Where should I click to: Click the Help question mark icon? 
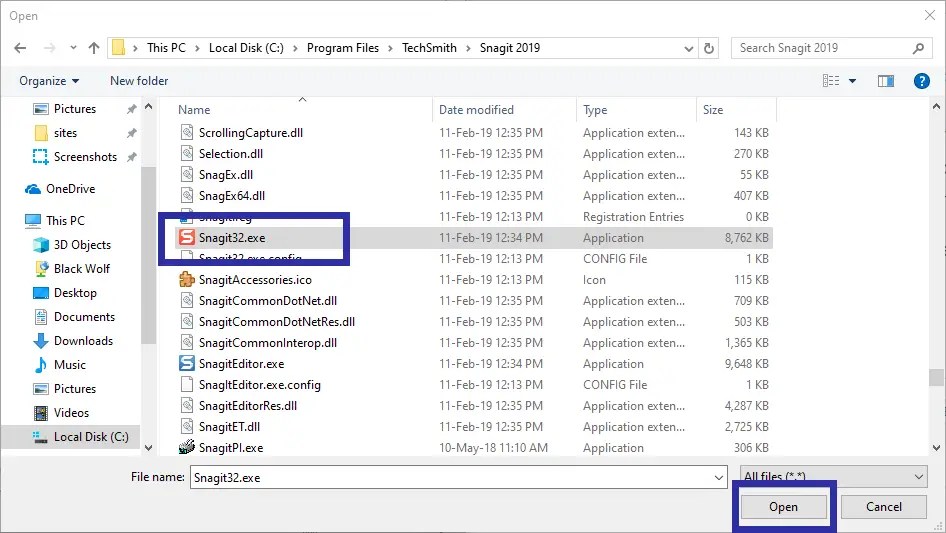[x=922, y=81]
